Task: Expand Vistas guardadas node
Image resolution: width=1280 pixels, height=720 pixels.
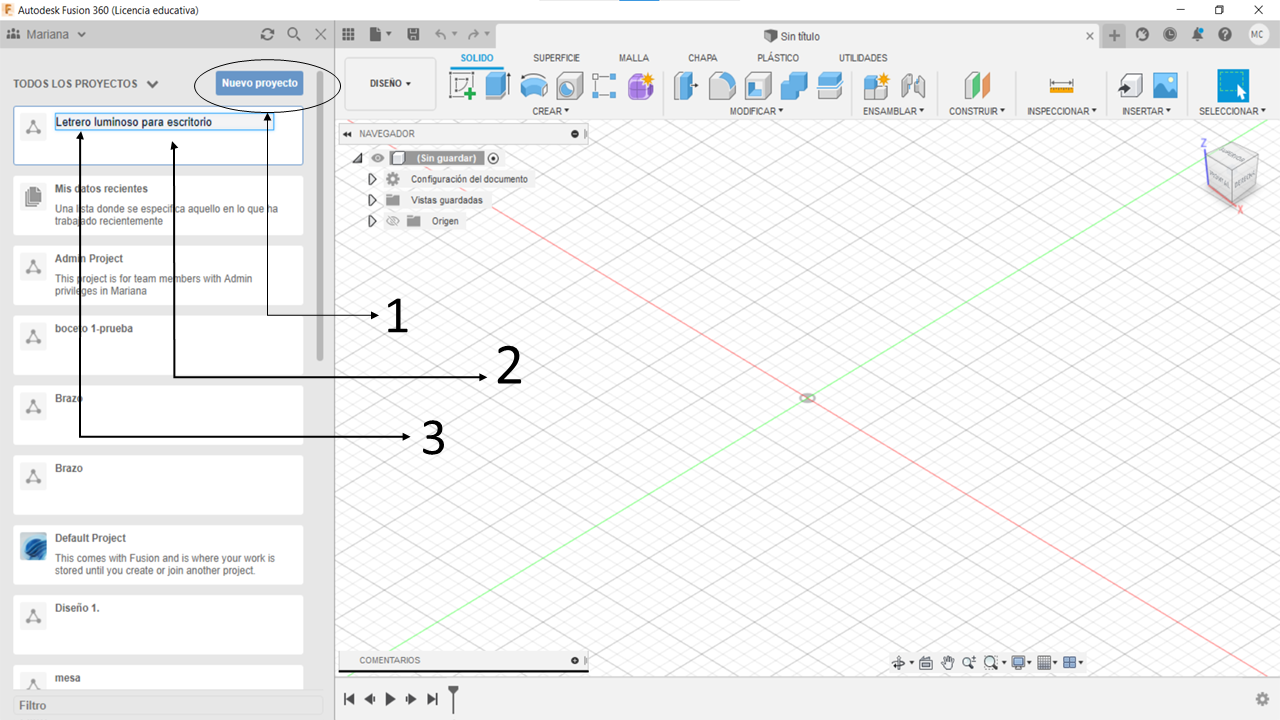Action: point(373,200)
